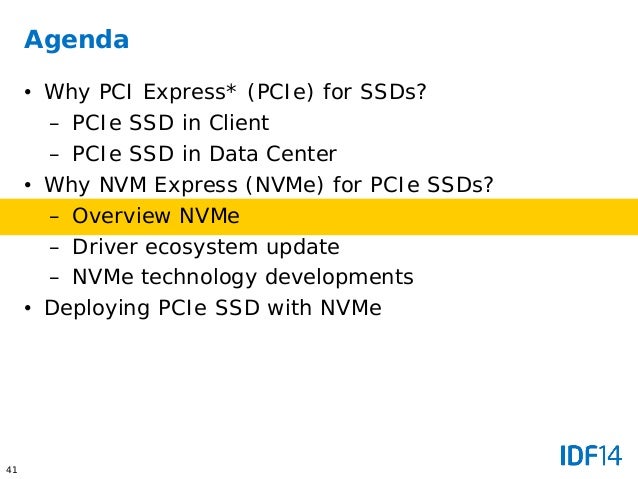
Task: Click 'Driver ecosystem update' sub-item
Action: [x=205, y=247]
